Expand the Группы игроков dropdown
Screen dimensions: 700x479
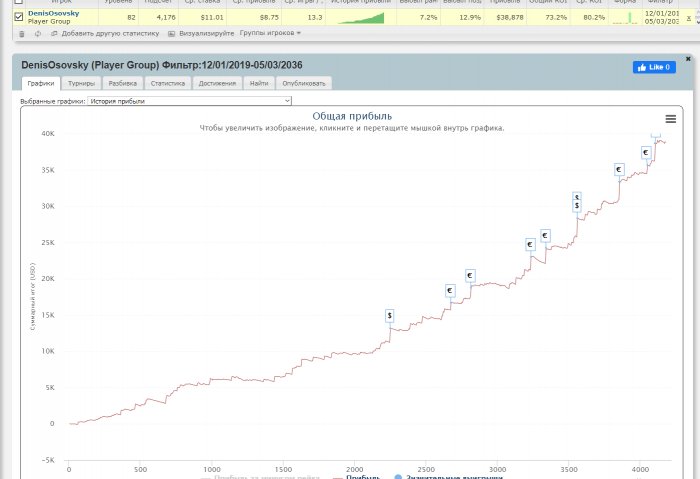270,33
